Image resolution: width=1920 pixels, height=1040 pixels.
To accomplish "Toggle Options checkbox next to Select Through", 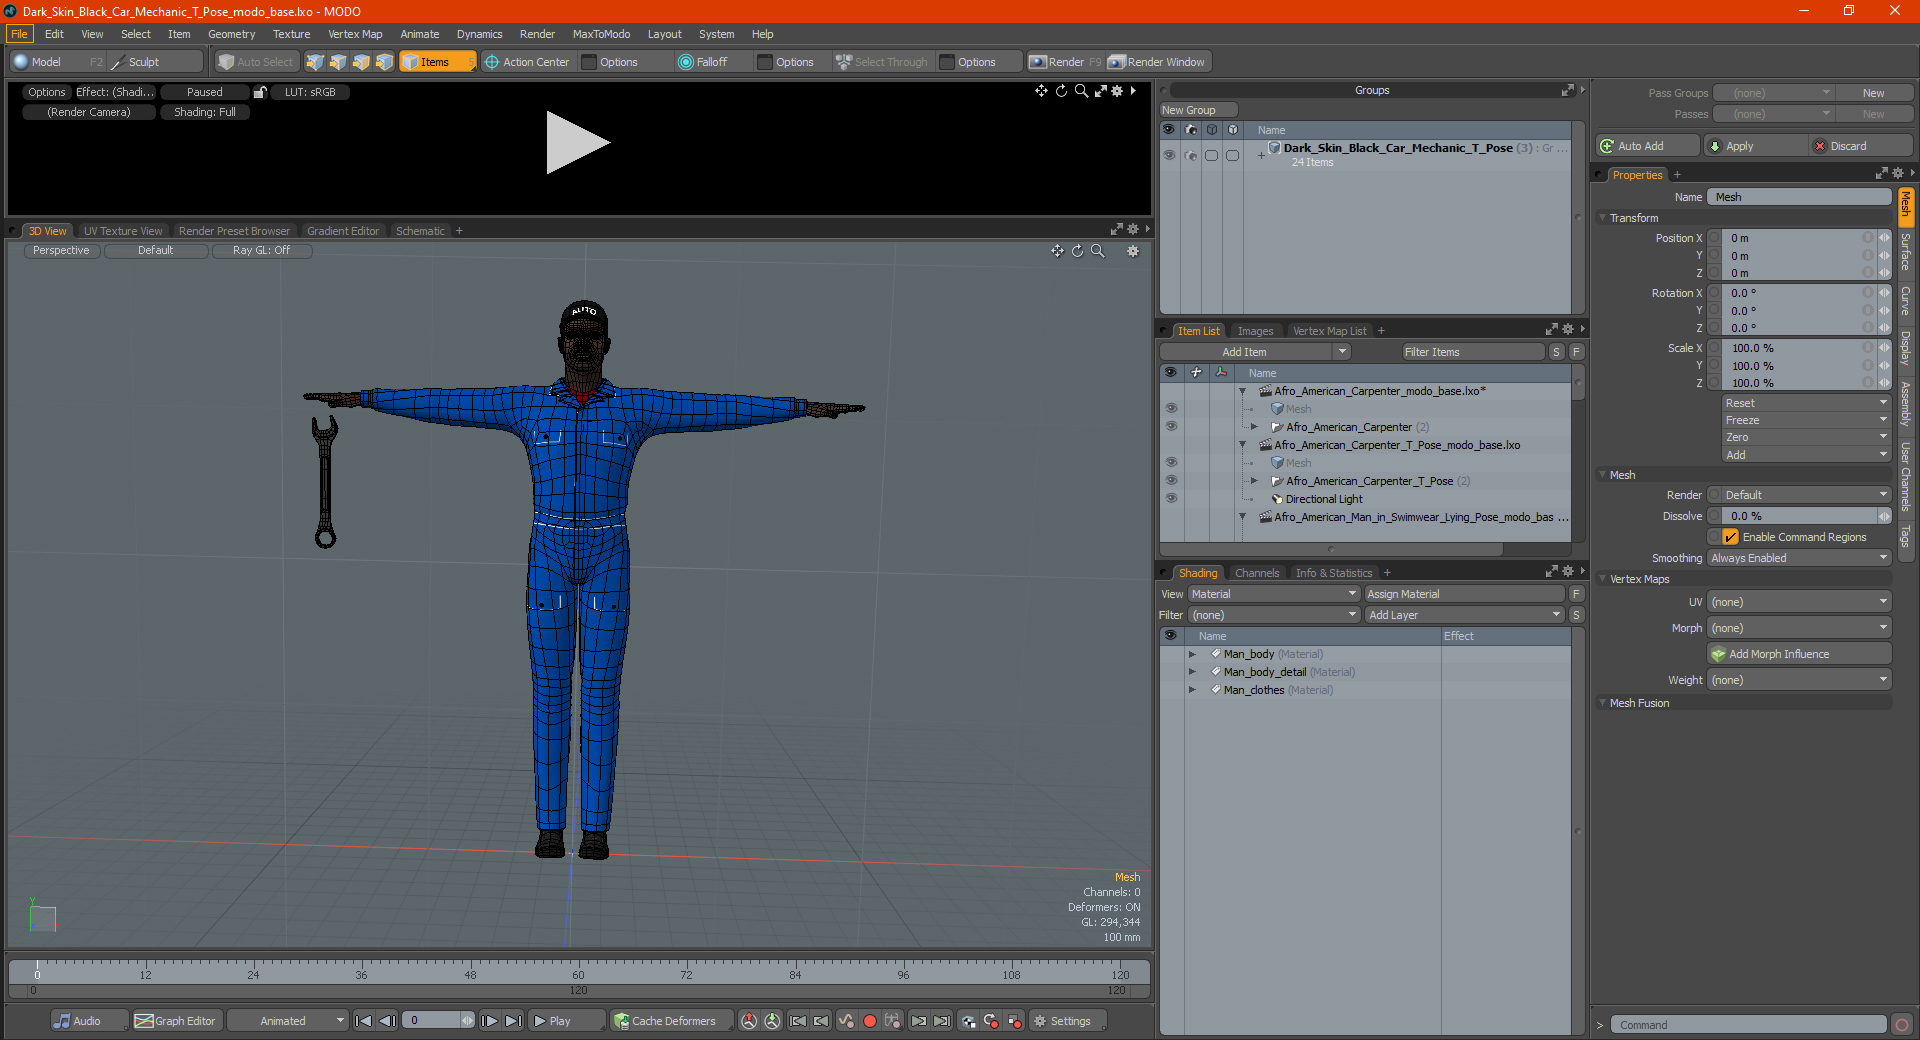I will (947, 62).
